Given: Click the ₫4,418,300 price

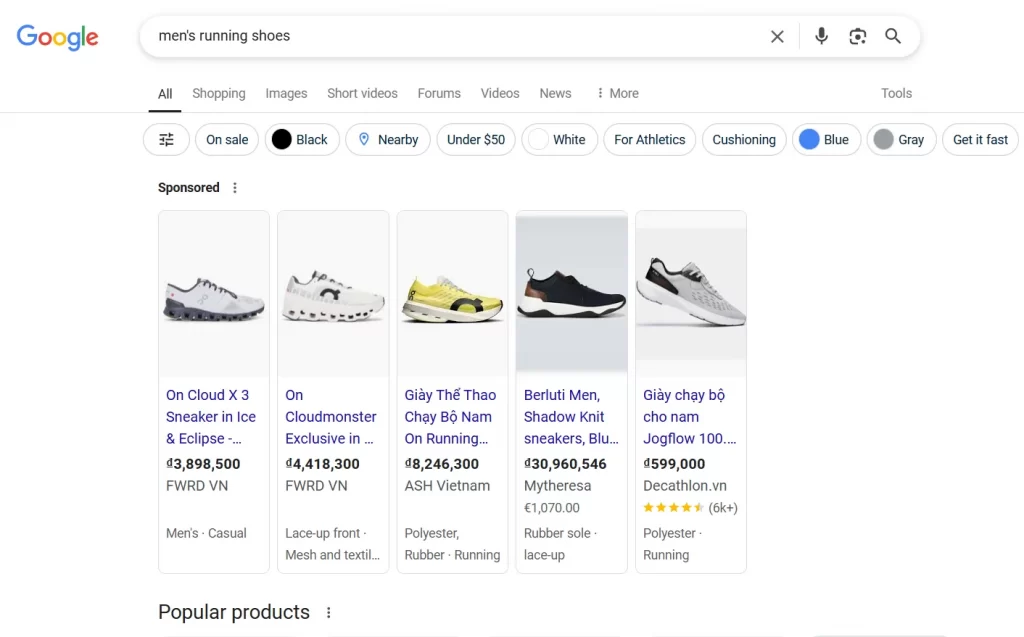Looking at the screenshot, I should [322, 464].
